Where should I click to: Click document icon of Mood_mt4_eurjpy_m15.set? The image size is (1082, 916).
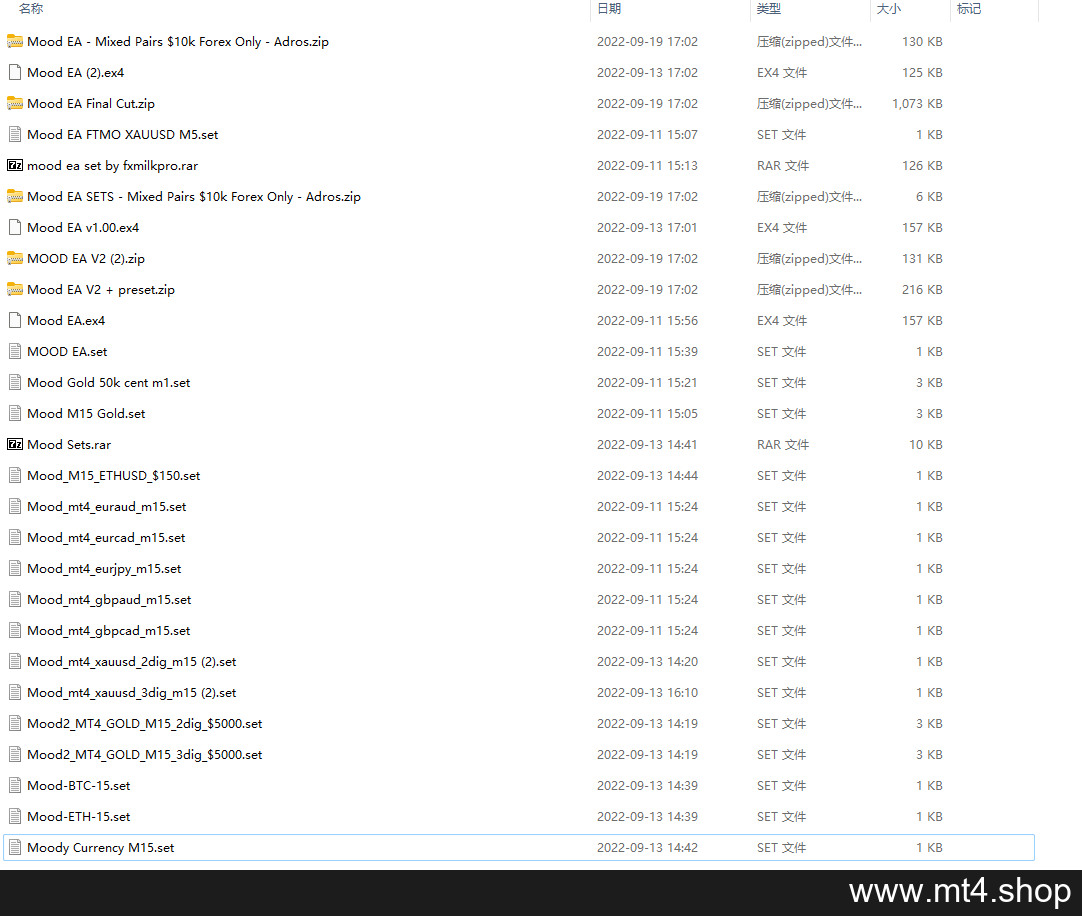pyautogui.click(x=14, y=569)
